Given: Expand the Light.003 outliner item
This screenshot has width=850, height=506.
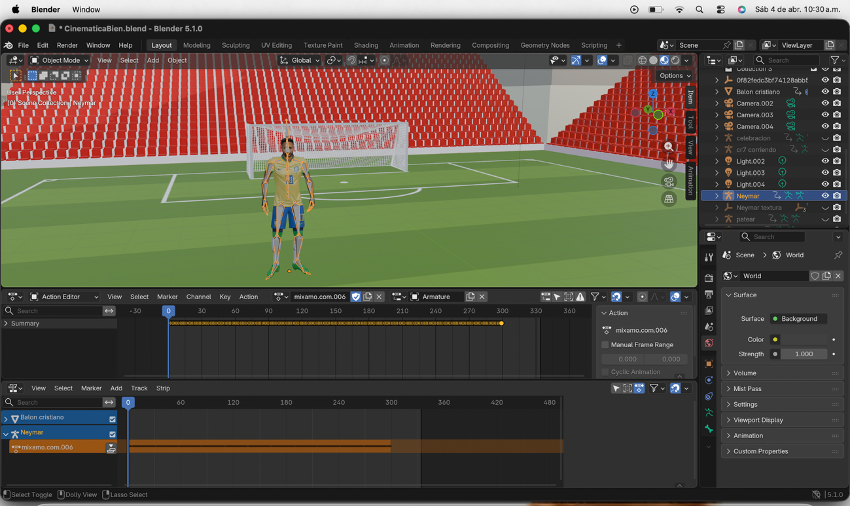Looking at the screenshot, I should tap(717, 173).
